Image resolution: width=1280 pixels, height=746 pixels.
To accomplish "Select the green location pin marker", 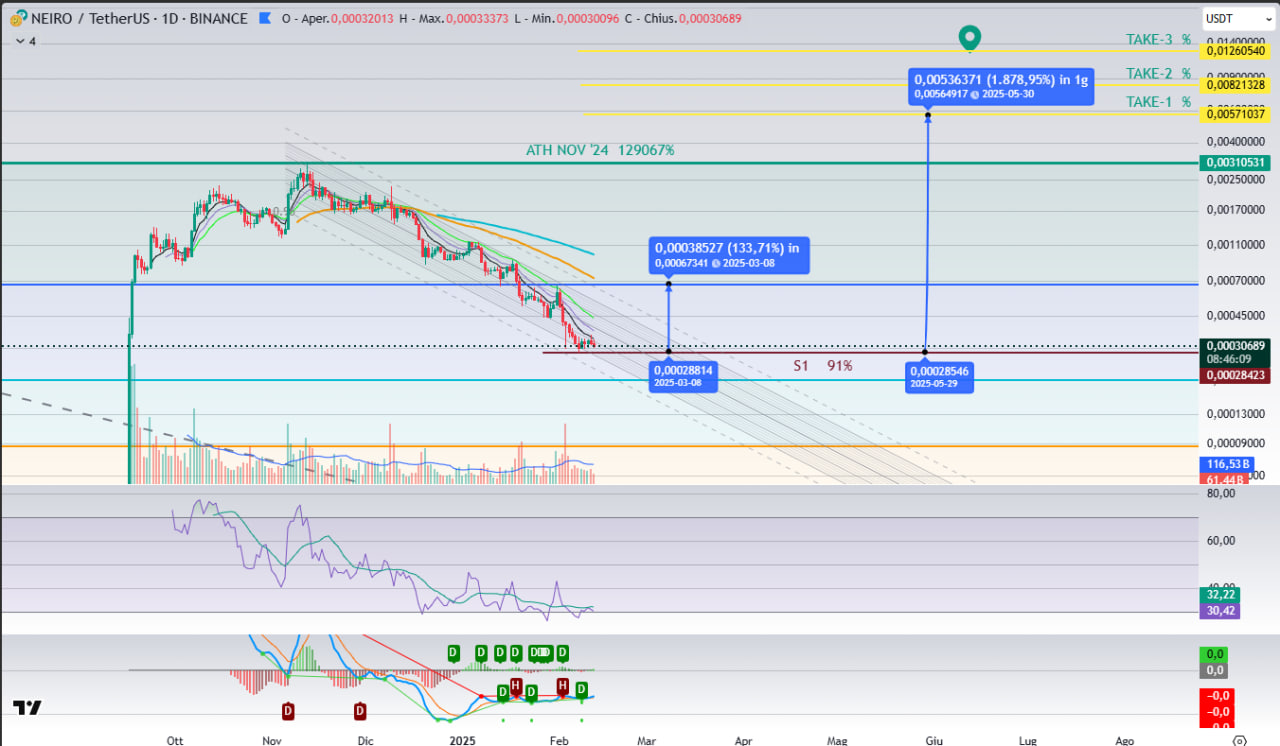I will pyautogui.click(x=968, y=38).
